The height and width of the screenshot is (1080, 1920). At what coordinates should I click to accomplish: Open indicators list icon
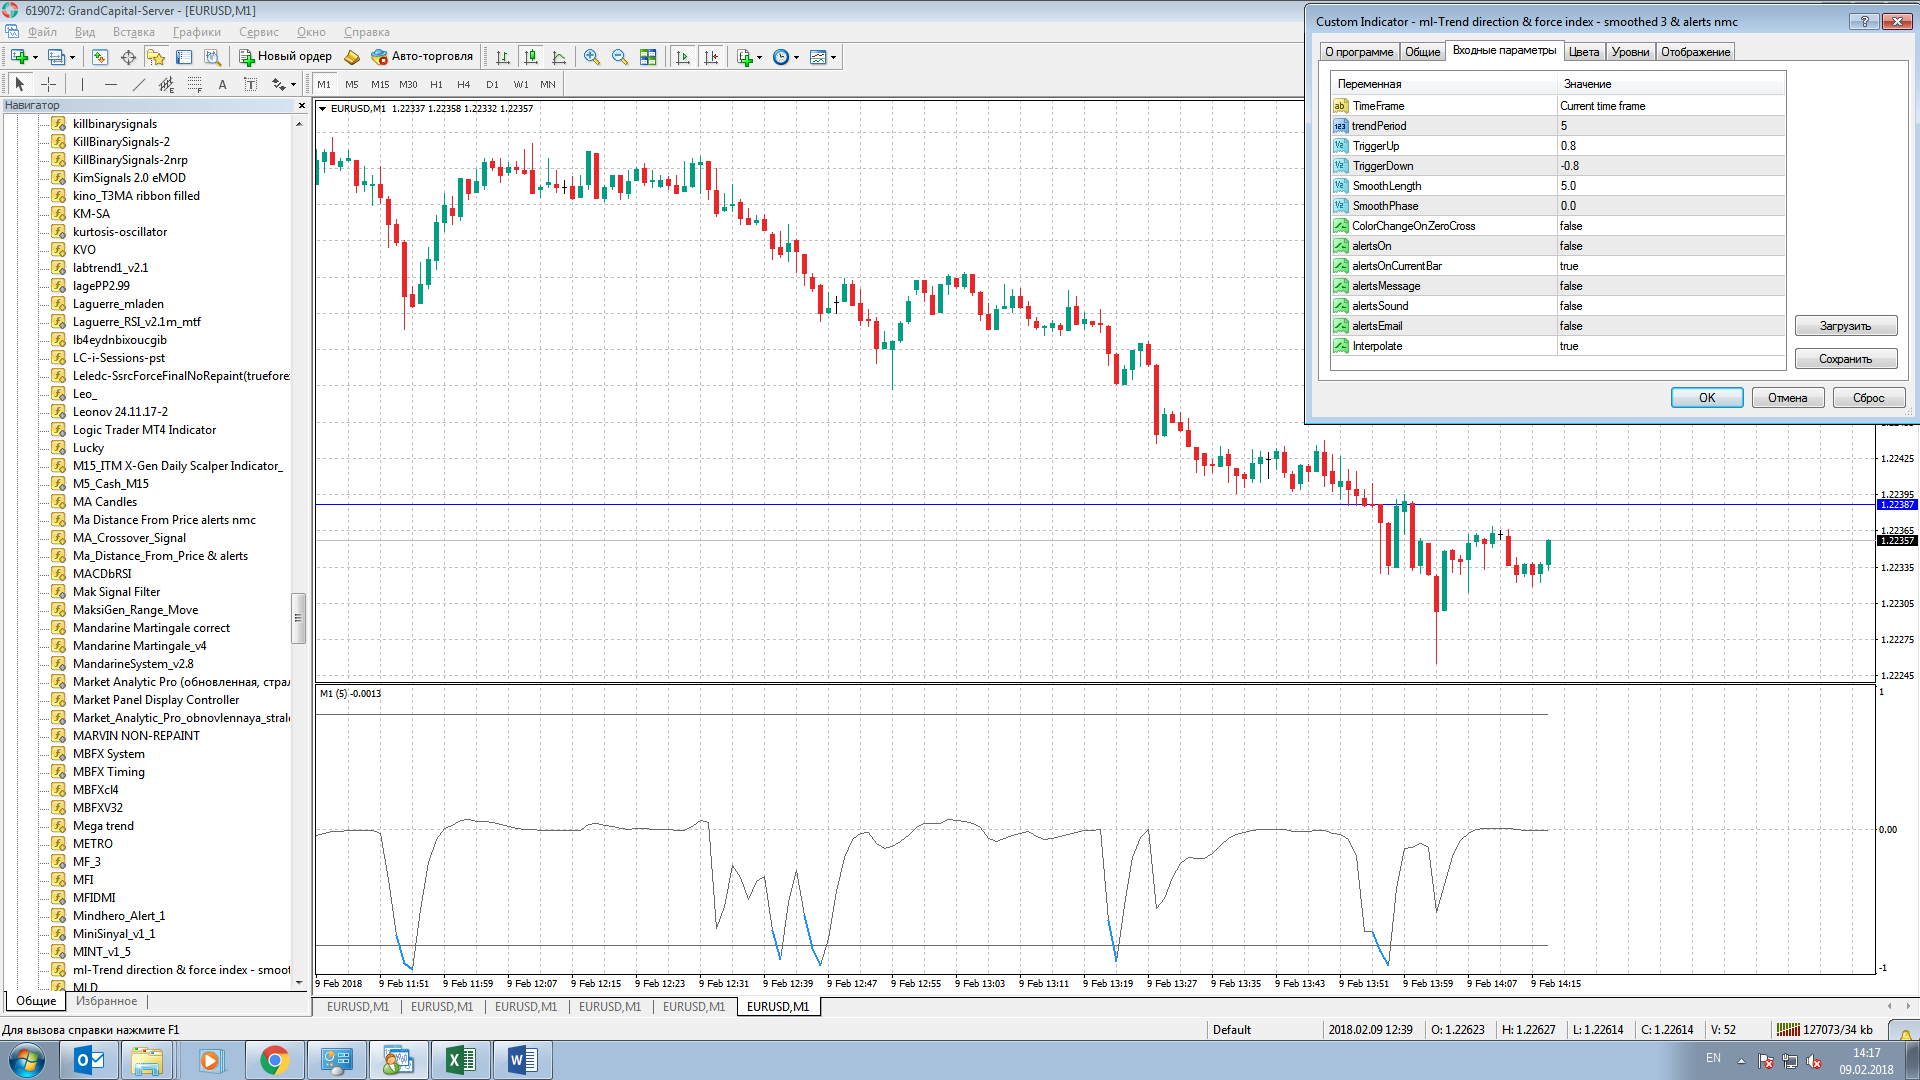[x=744, y=57]
